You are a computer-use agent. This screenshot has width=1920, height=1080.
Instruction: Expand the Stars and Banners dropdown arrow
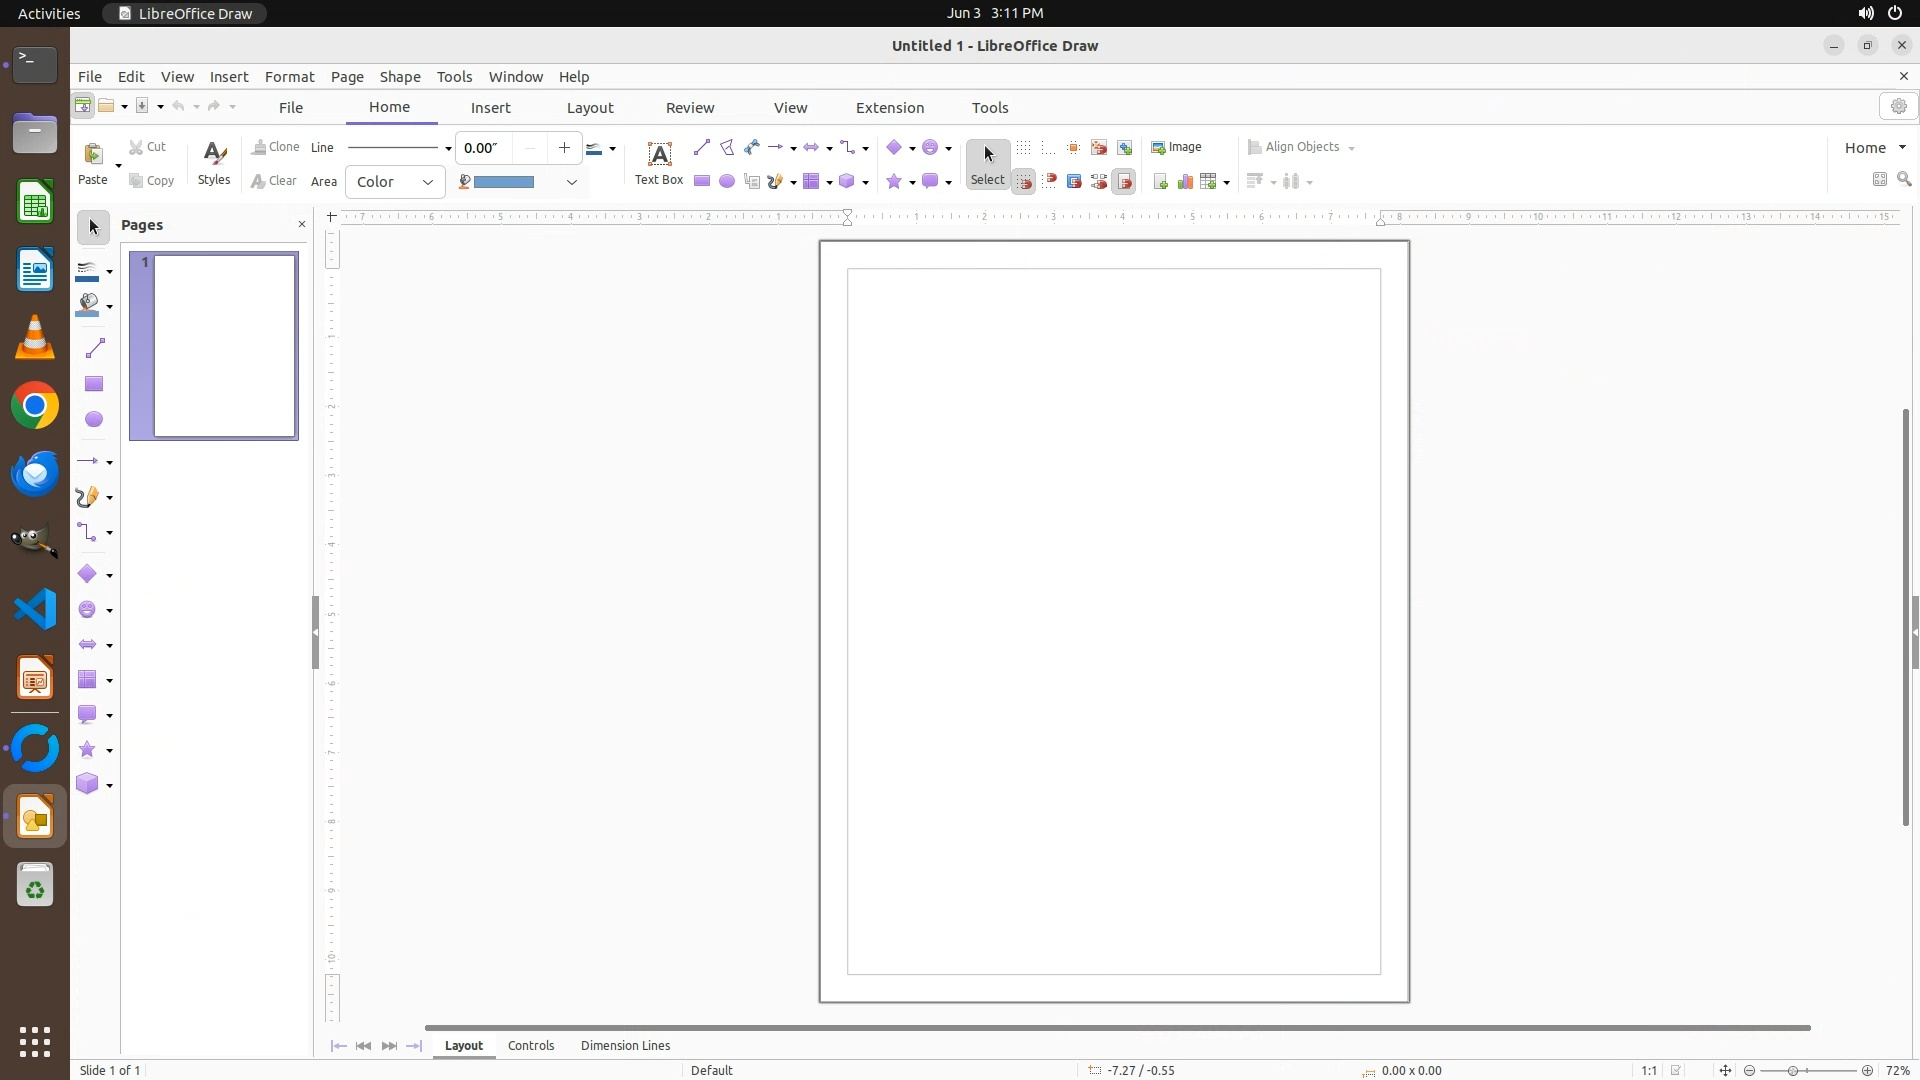(912, 182)
